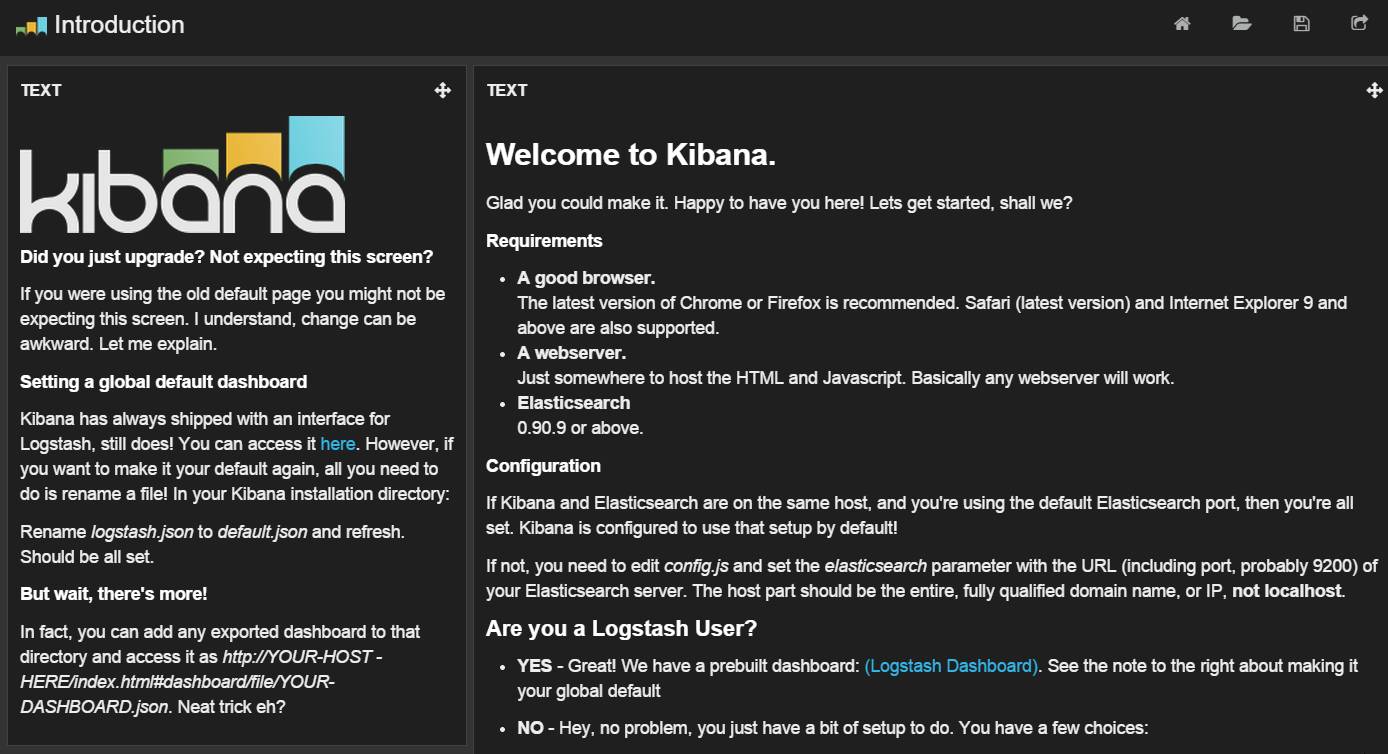The image size is (1388, 754).
Task: Click the 'Elasticsearch' requirement item
Action: pos(574,402)
